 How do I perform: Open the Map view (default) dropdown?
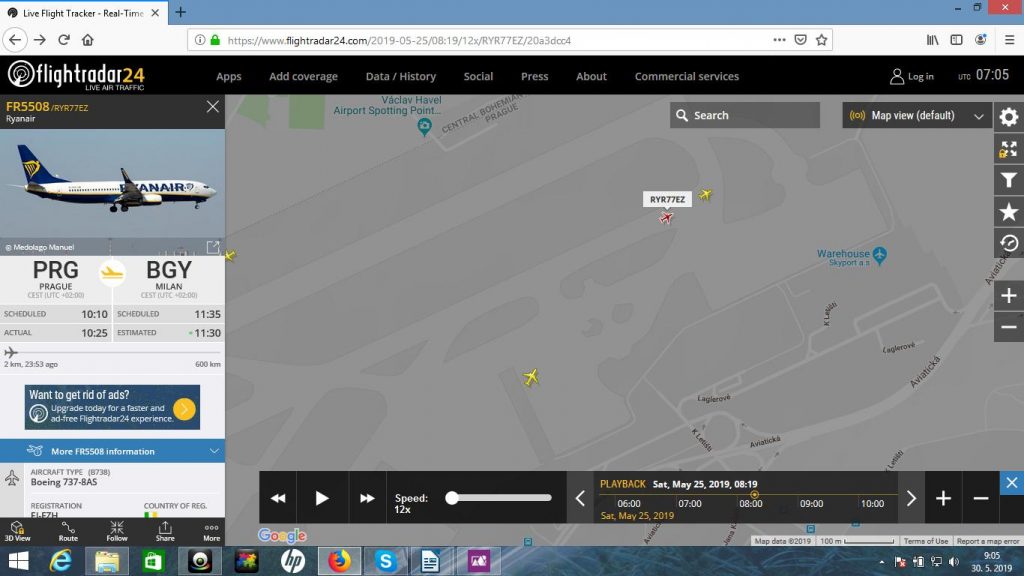coord(917,115)
